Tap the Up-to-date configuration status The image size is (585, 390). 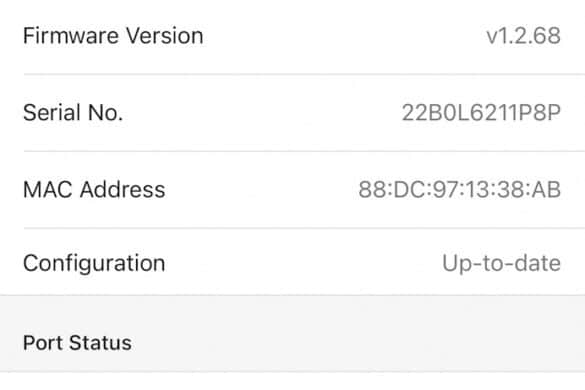coord(501,263)
